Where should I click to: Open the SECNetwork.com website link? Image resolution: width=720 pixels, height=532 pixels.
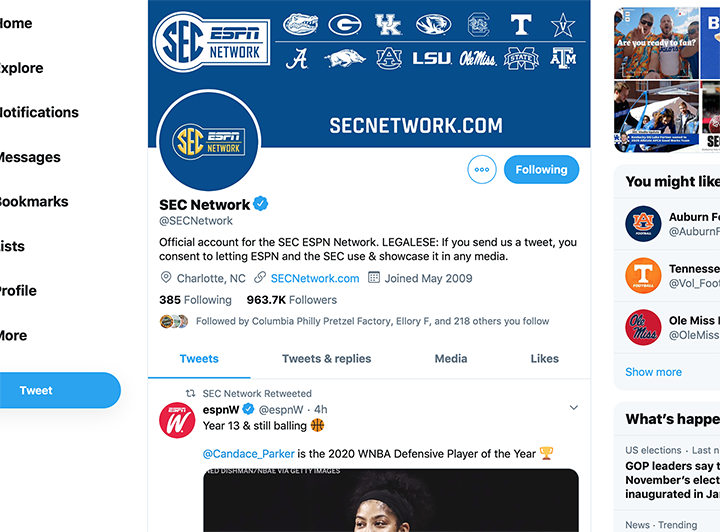(x=314, y=279)
